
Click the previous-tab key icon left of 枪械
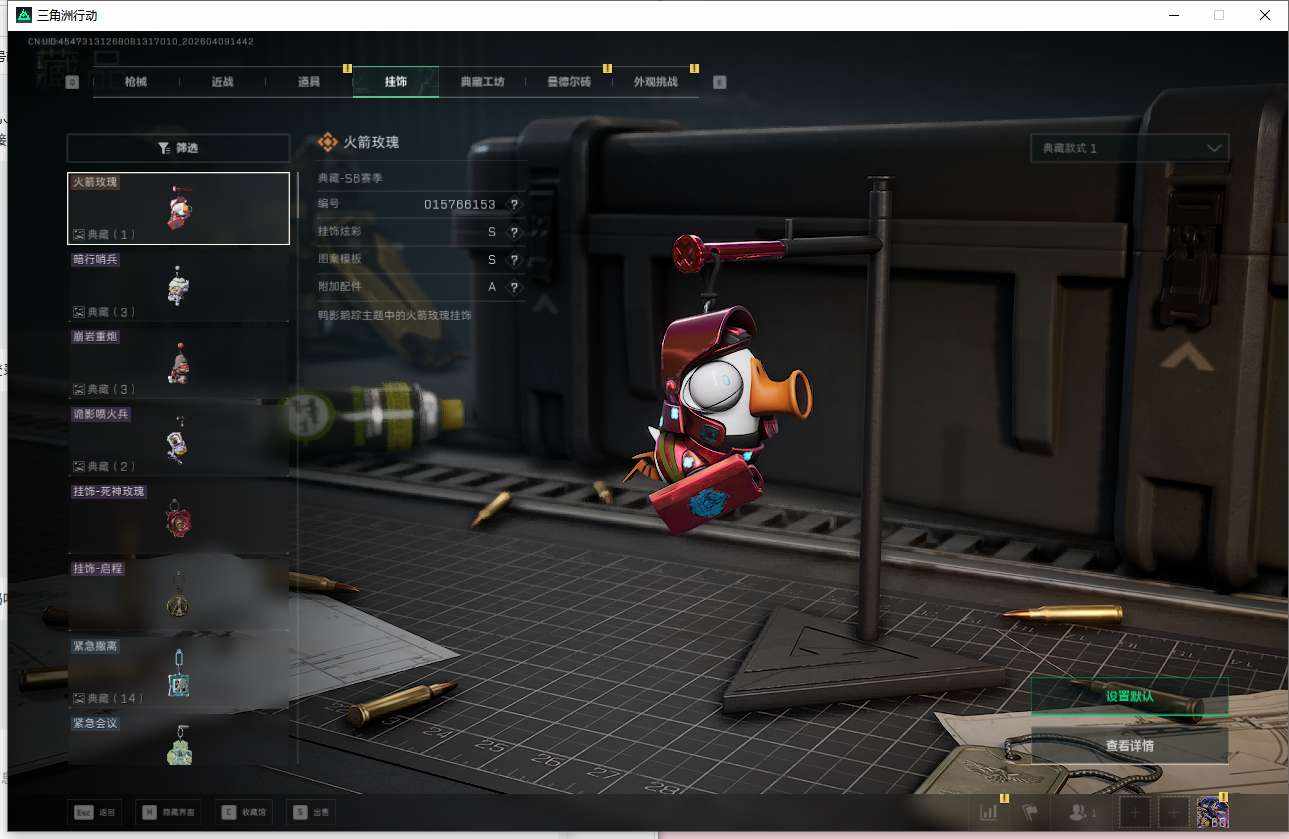[x=72, y=82]
